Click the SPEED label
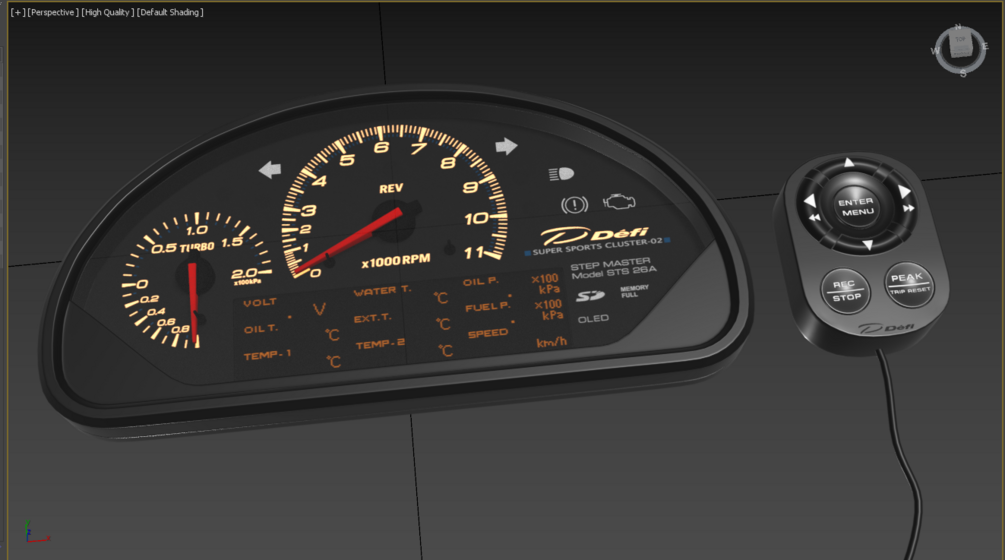1005x560 pixels. pos(488,334)
